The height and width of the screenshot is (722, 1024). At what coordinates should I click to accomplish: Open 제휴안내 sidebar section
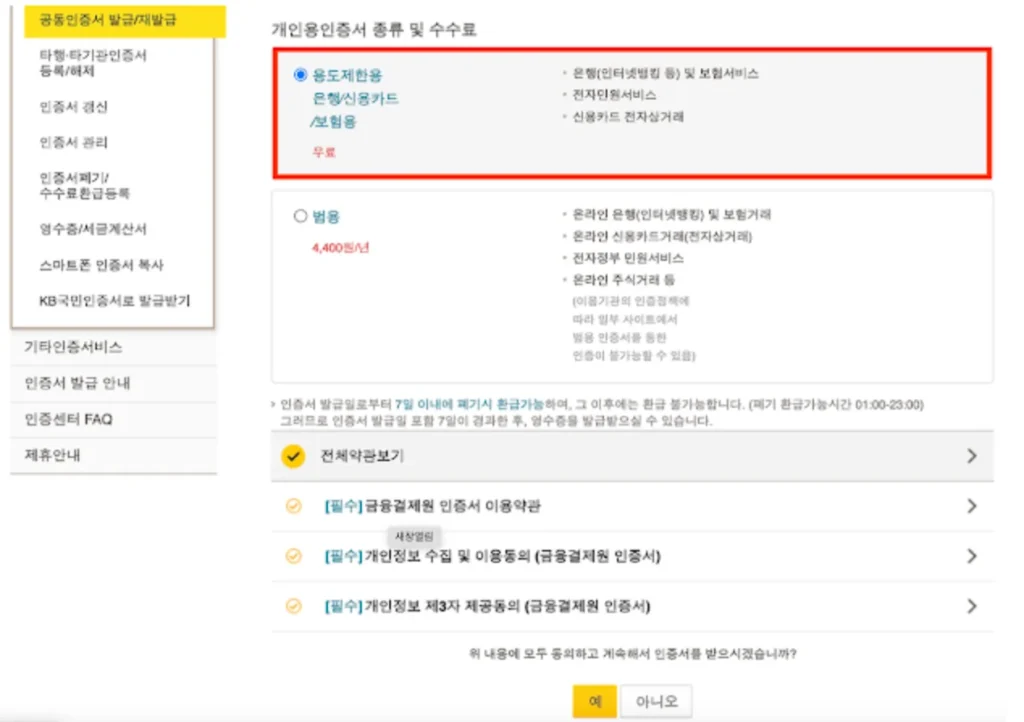(x=114, y=455)
